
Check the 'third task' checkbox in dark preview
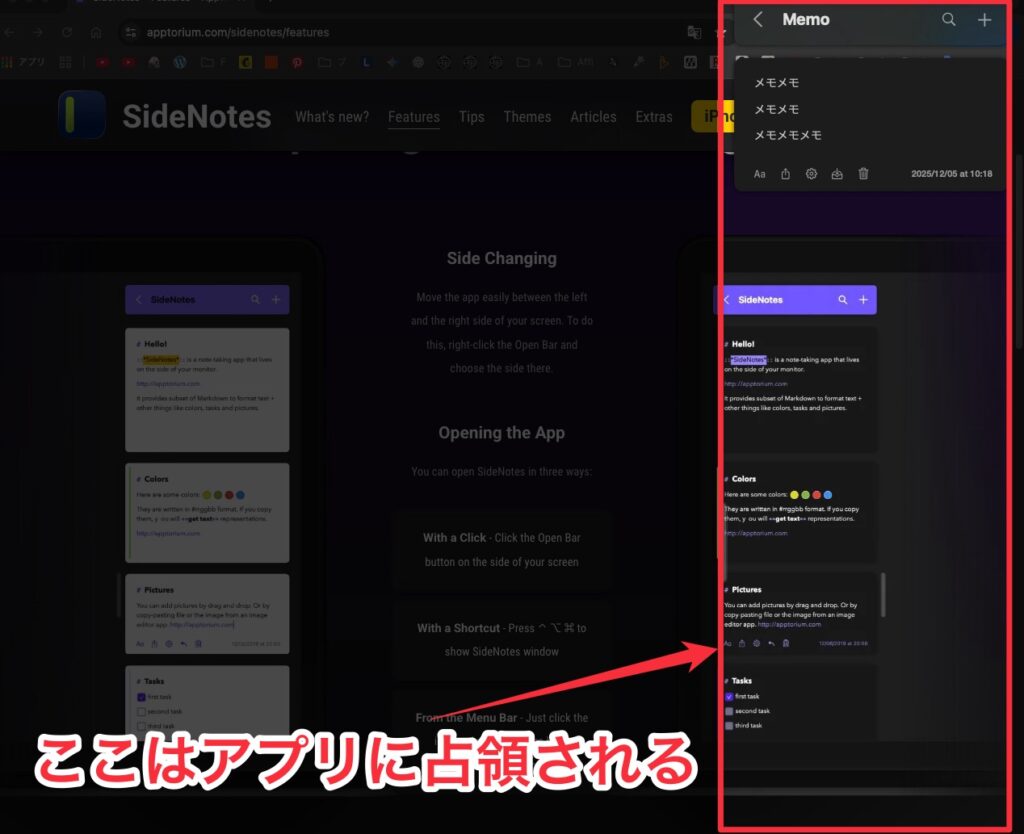[x=729, y=726]
